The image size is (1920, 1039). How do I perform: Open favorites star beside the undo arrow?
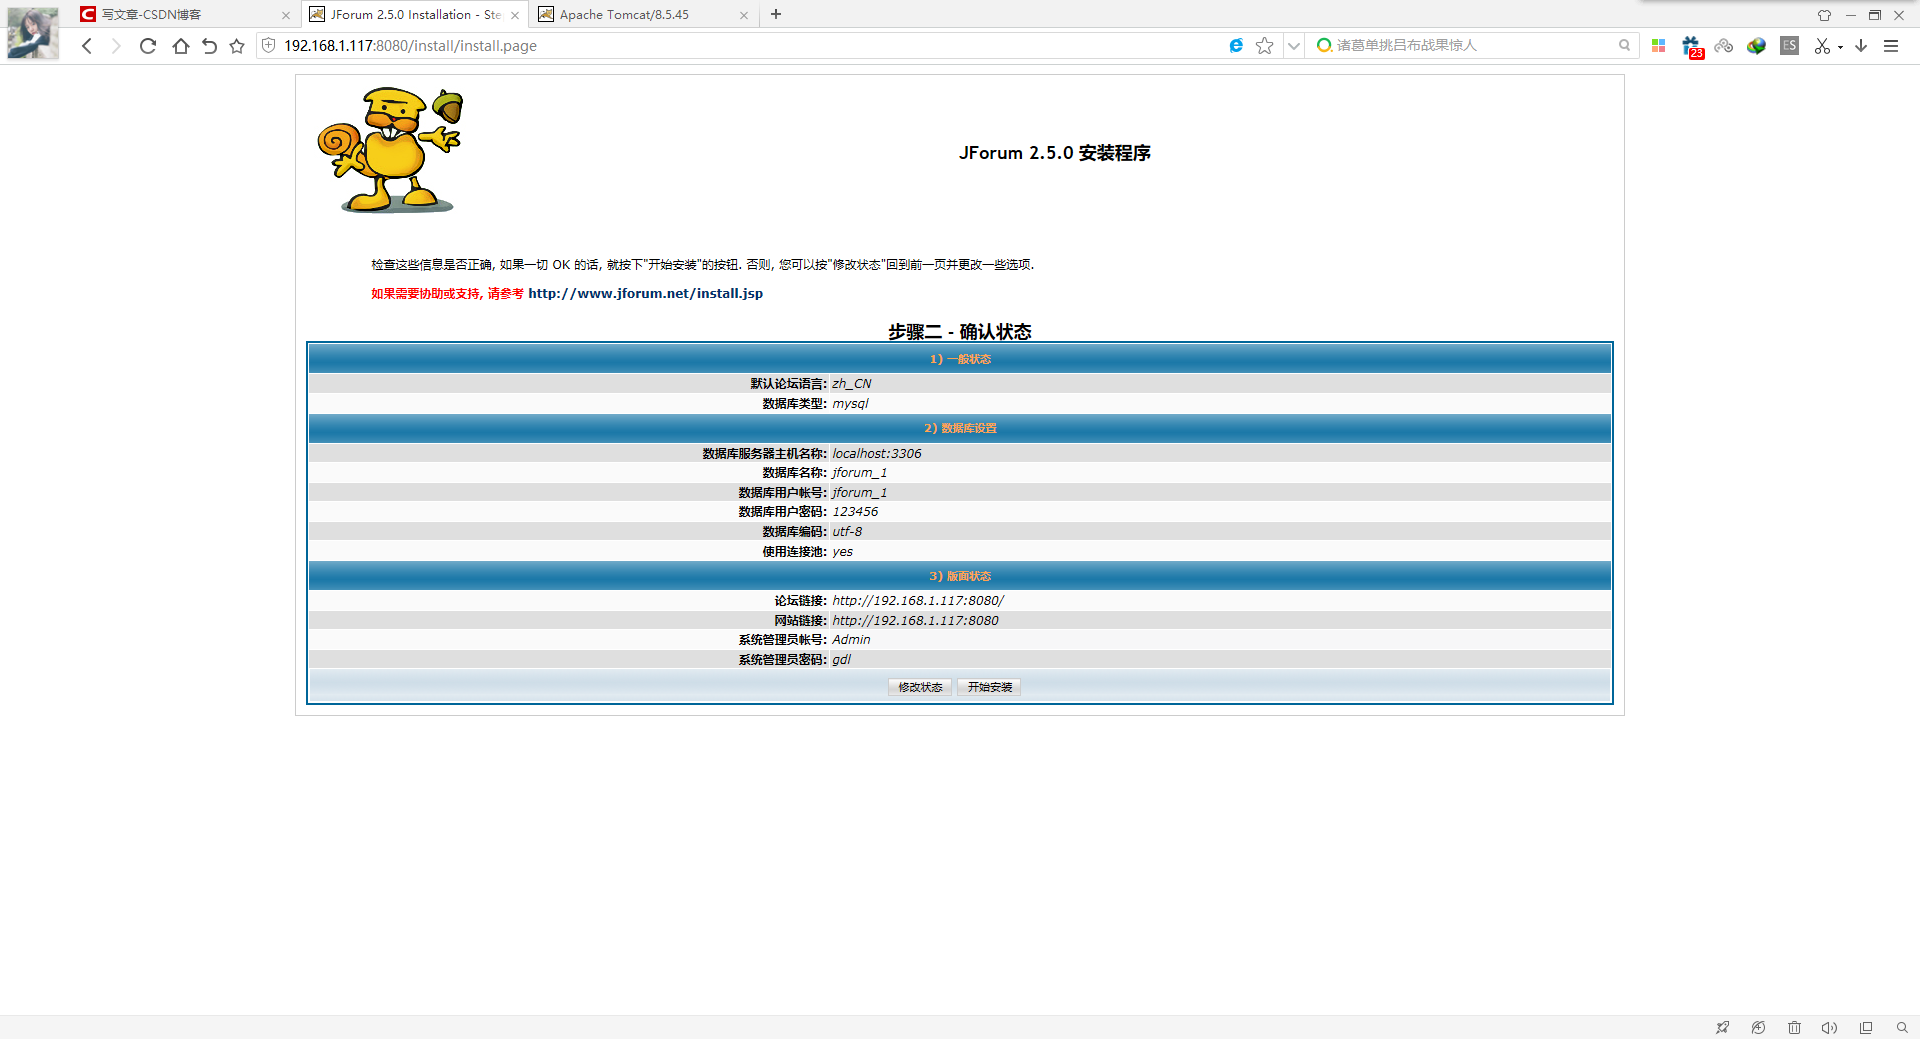(x=237, y=46)
